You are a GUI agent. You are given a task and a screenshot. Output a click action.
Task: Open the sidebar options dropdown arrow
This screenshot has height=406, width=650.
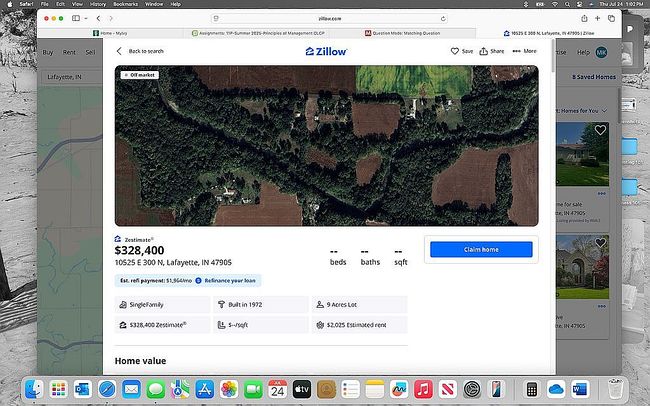86,18
